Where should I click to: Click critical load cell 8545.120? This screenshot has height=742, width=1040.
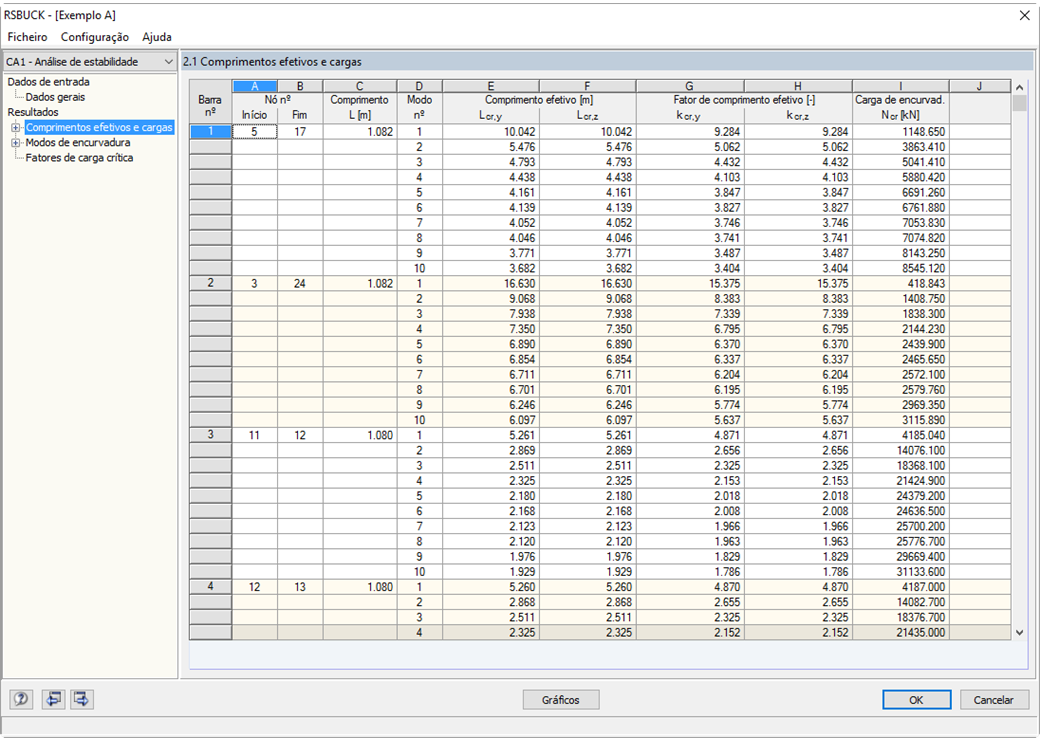pos(901,269)
